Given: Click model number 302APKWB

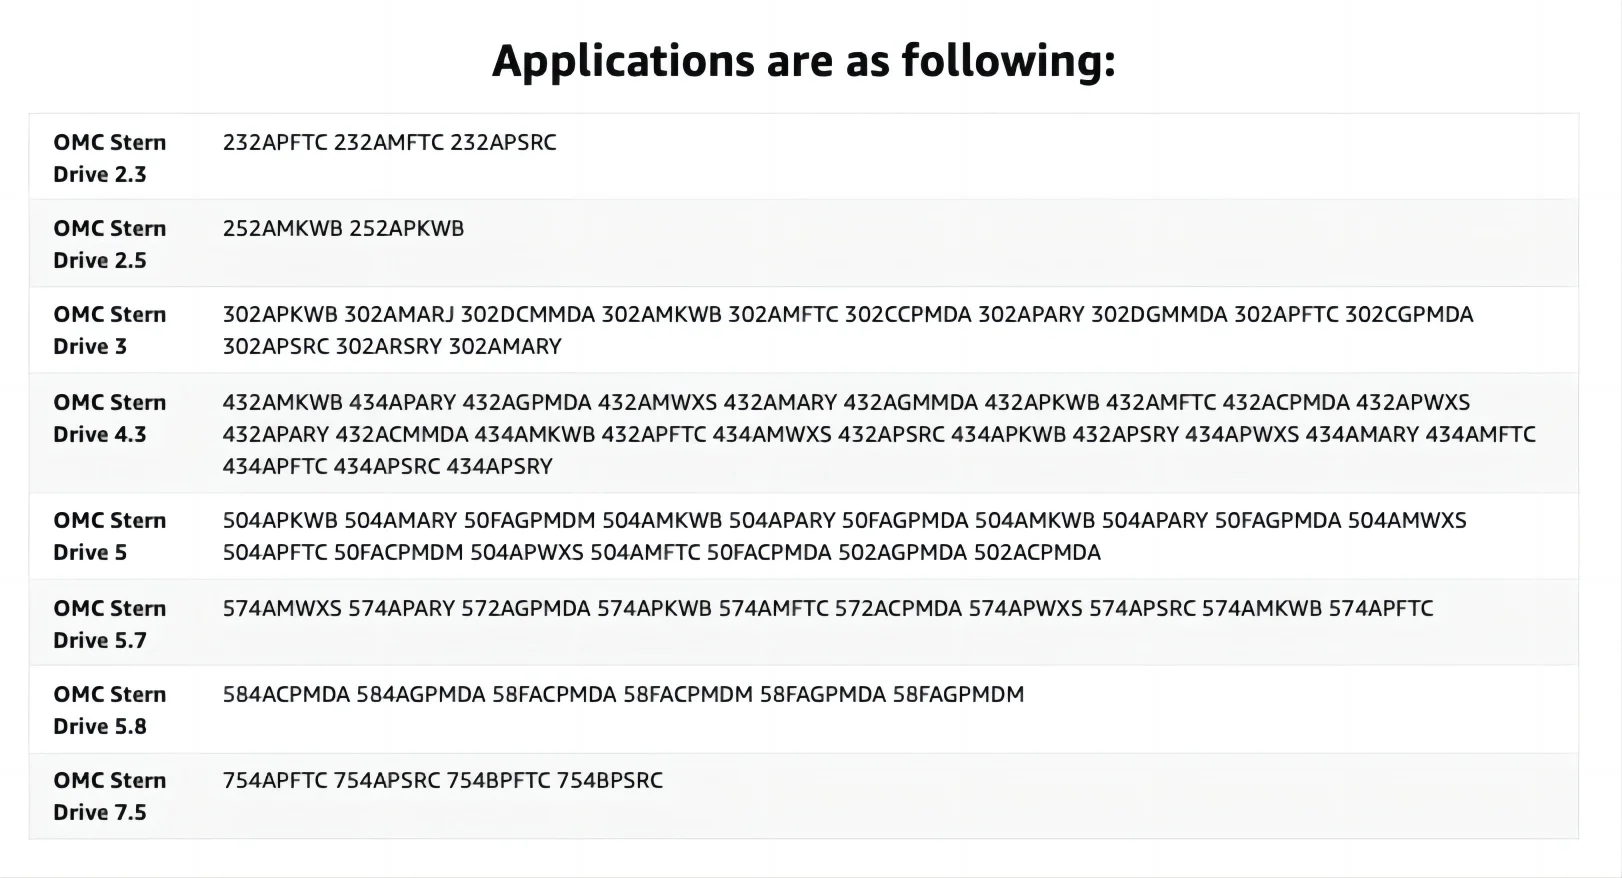Looking at the screenshot, I should (280, 314).
